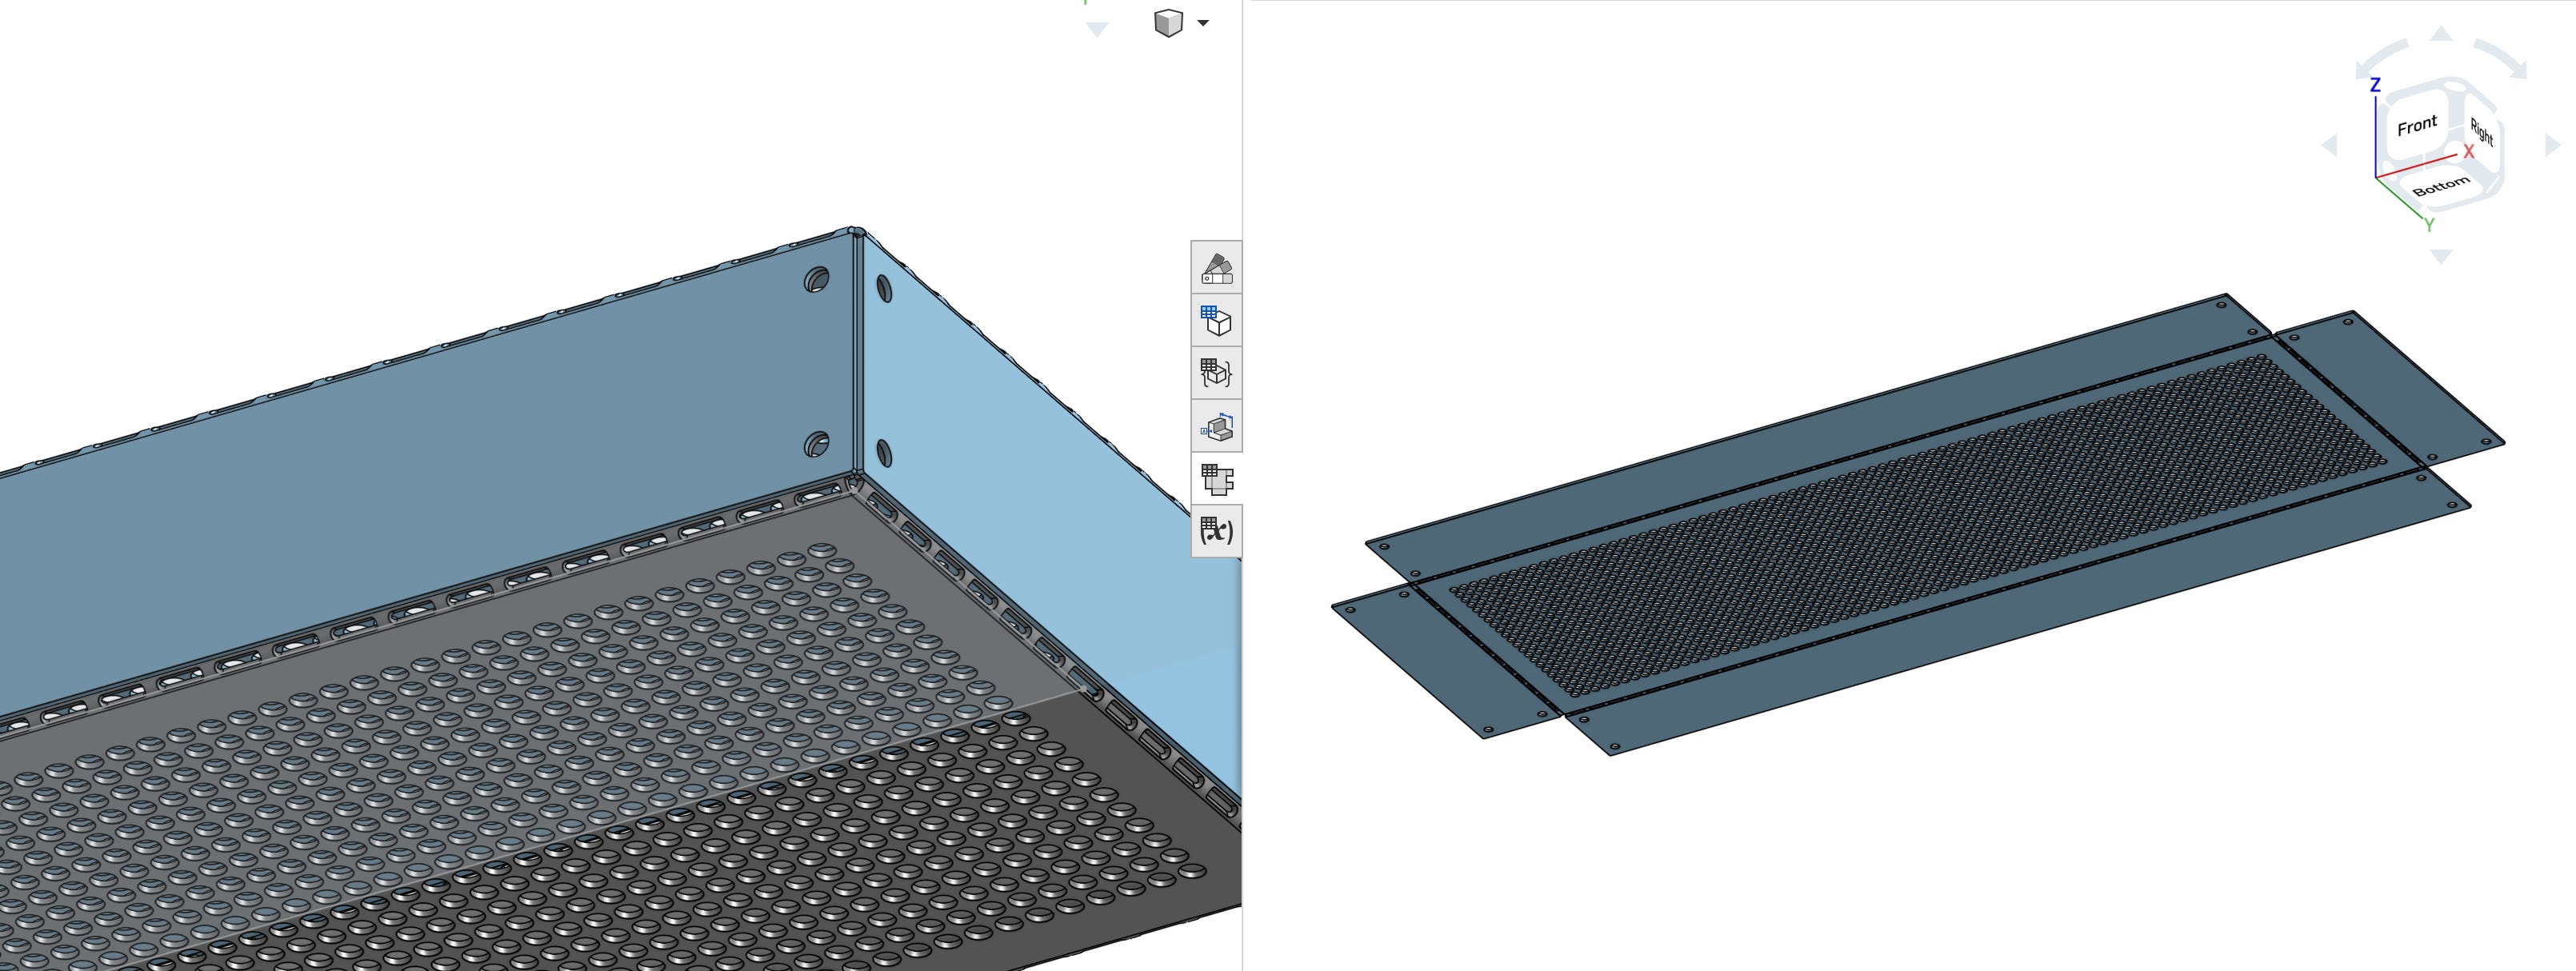Open the Appearance panel icon
This screenshot has width=2576, height=971.
pos(1216,268)
